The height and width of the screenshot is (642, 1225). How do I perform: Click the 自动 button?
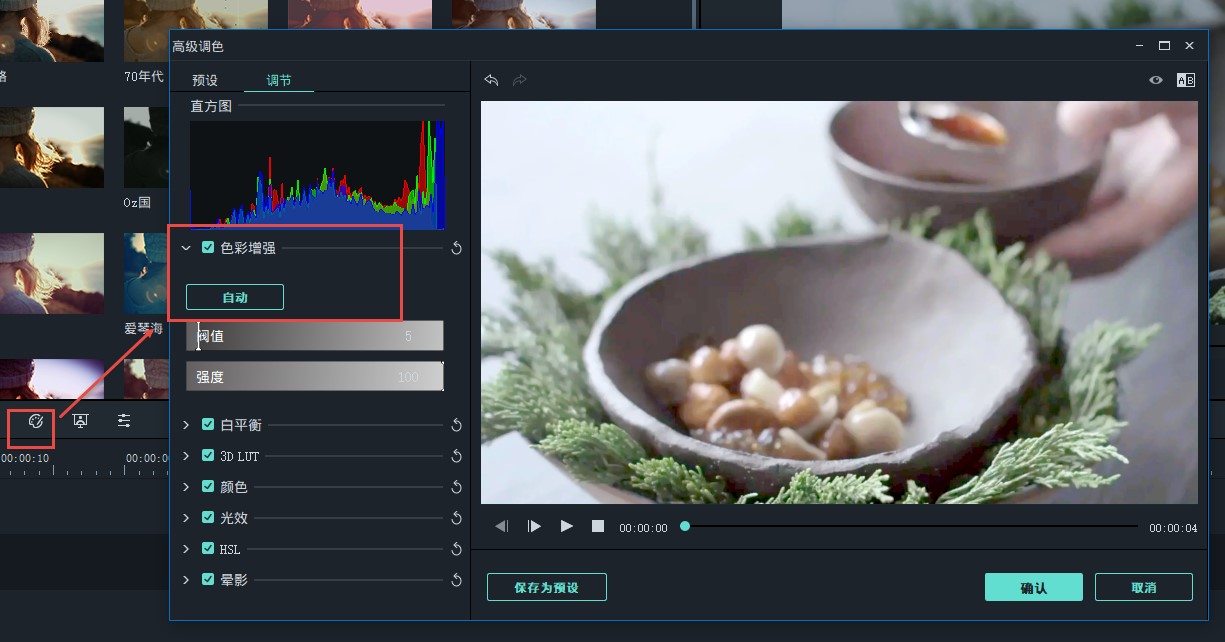(235, 297)
